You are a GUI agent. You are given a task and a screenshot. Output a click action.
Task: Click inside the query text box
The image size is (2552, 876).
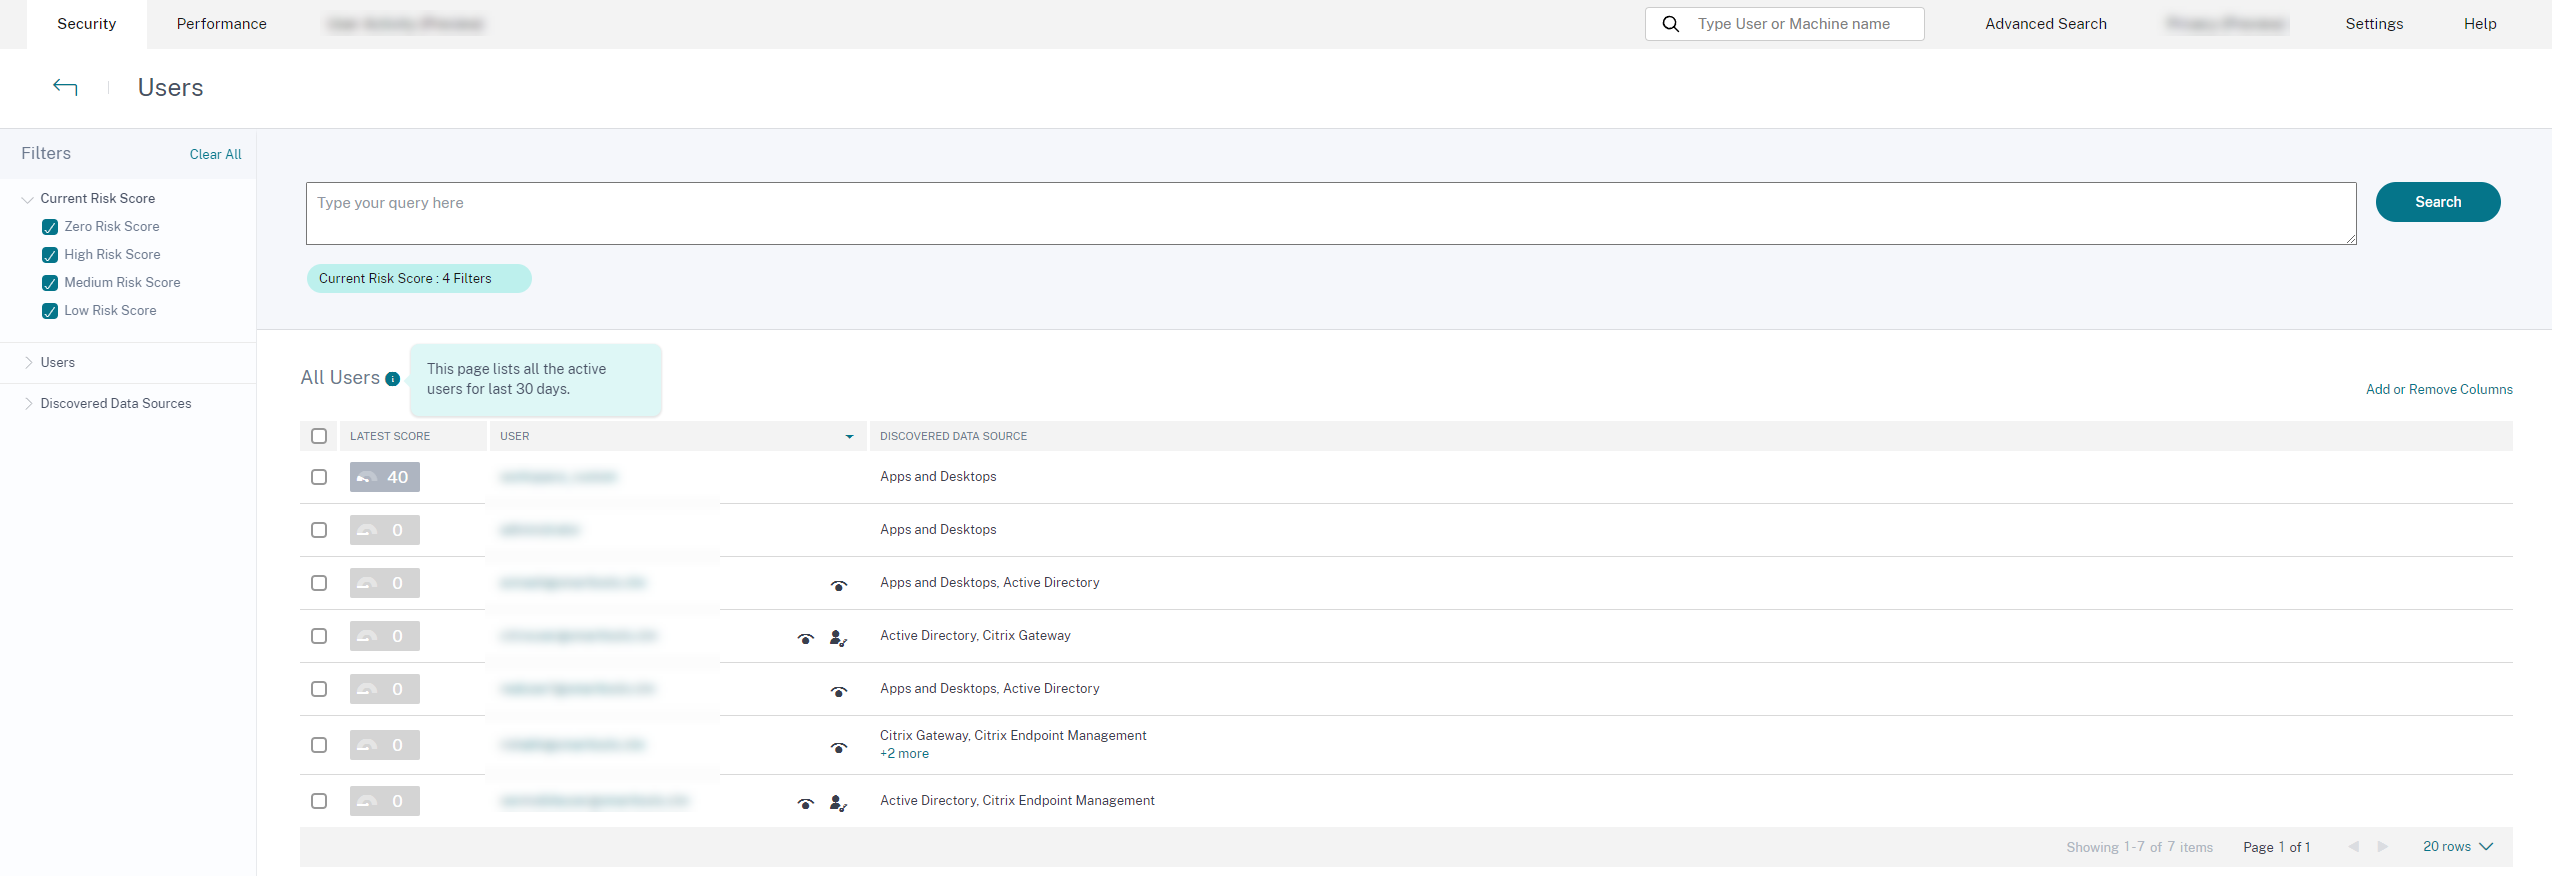click(1330, 213)
